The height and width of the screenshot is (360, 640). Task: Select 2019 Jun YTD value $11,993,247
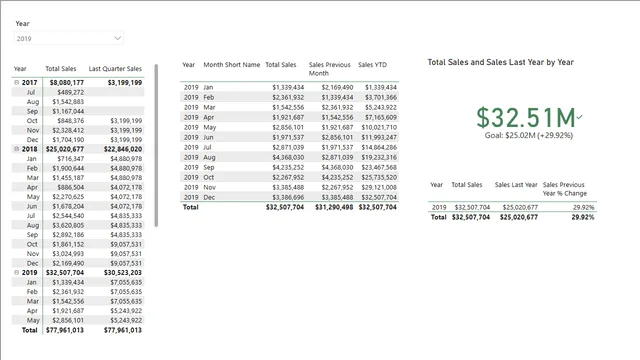coord(379,137)
